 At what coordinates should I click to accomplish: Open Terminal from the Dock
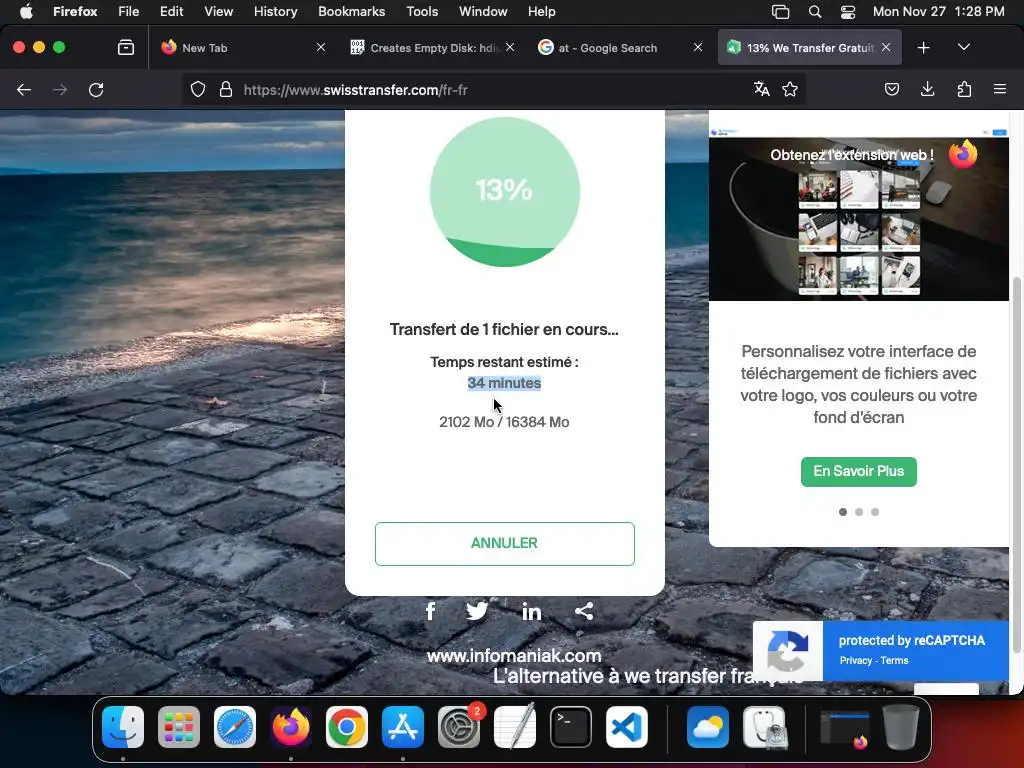(x=571, y=727)
